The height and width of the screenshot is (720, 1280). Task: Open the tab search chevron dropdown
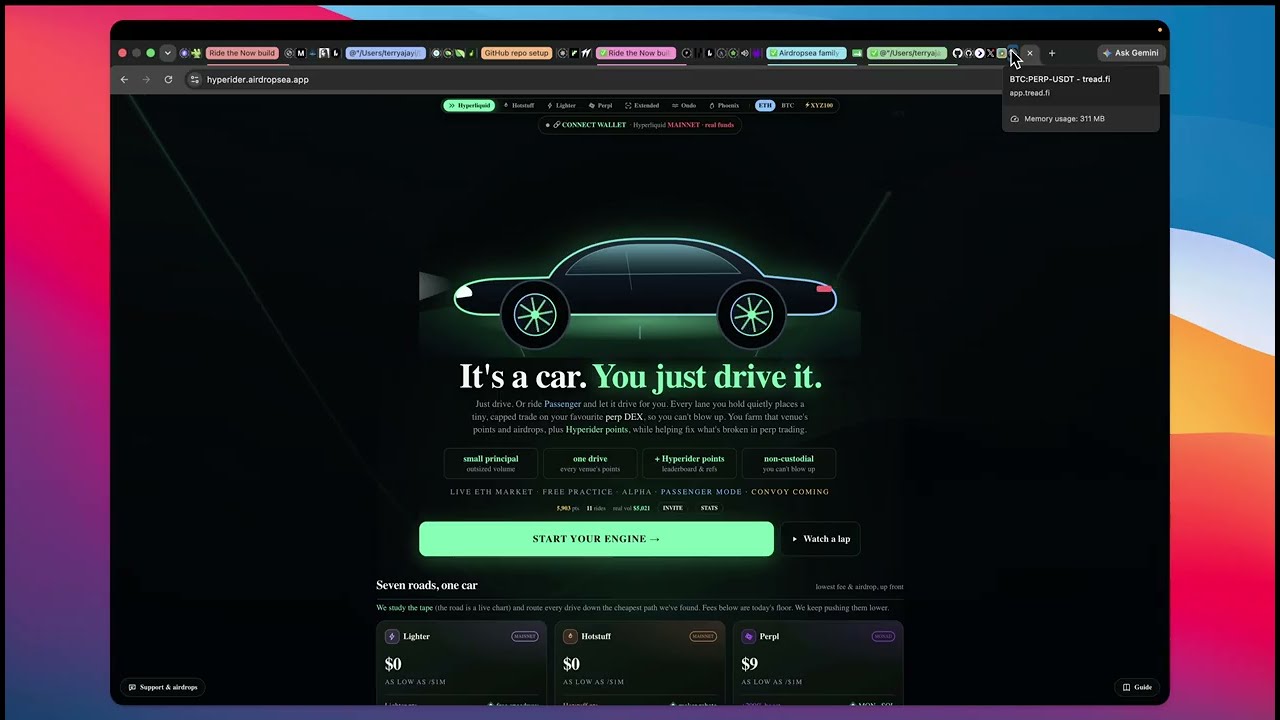pyautogui.click(x=167, y=53)
